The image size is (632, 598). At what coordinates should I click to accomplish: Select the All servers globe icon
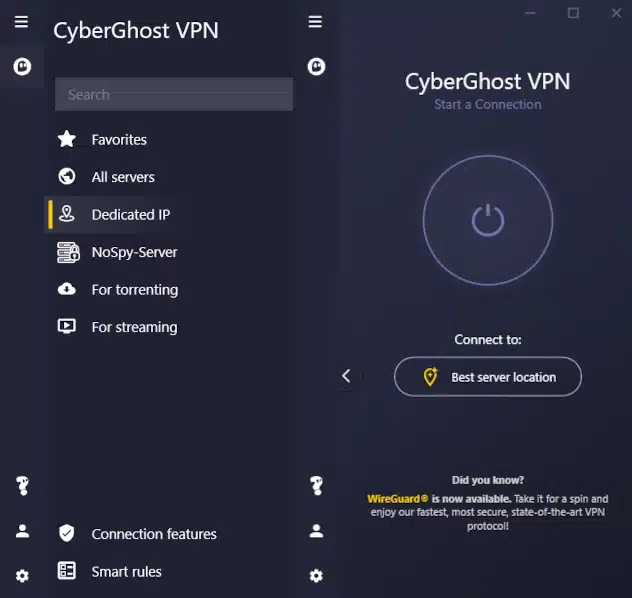[x=67, y=177]
